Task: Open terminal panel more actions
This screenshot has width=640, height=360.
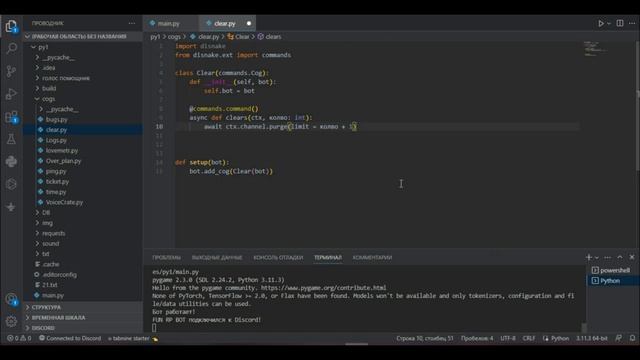Action: (607, 257)
